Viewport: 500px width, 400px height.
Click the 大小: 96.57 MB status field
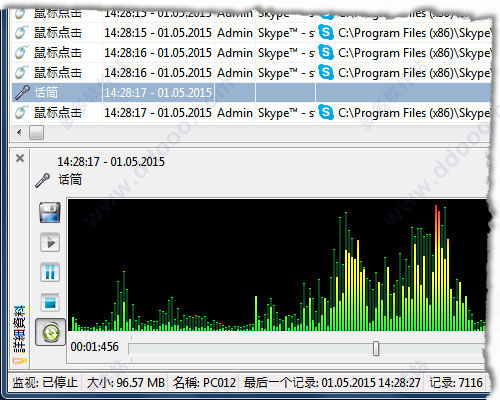coord(126,382)
